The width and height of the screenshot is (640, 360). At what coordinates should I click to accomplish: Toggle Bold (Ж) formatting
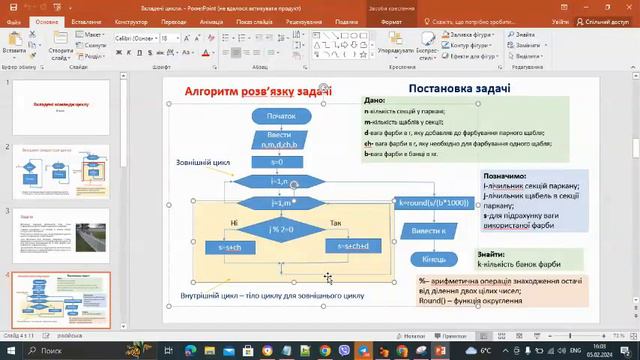click(119, 53)
